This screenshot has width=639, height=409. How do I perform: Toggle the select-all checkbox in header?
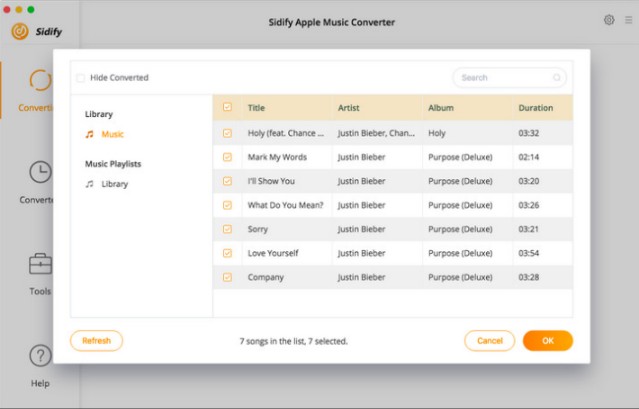tap(227, 107)
